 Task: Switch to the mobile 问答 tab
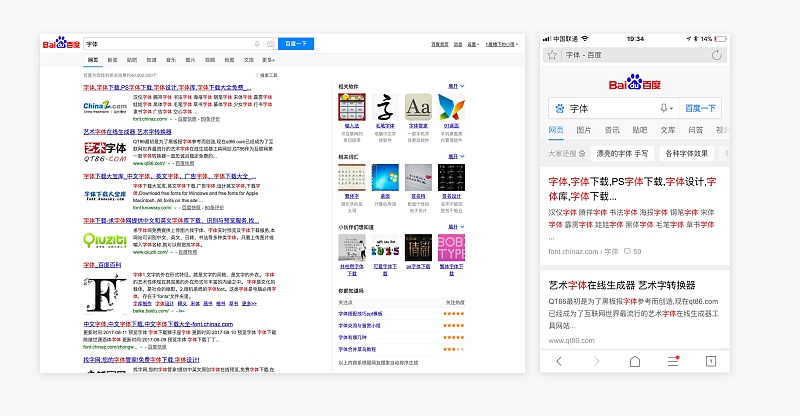695,130
